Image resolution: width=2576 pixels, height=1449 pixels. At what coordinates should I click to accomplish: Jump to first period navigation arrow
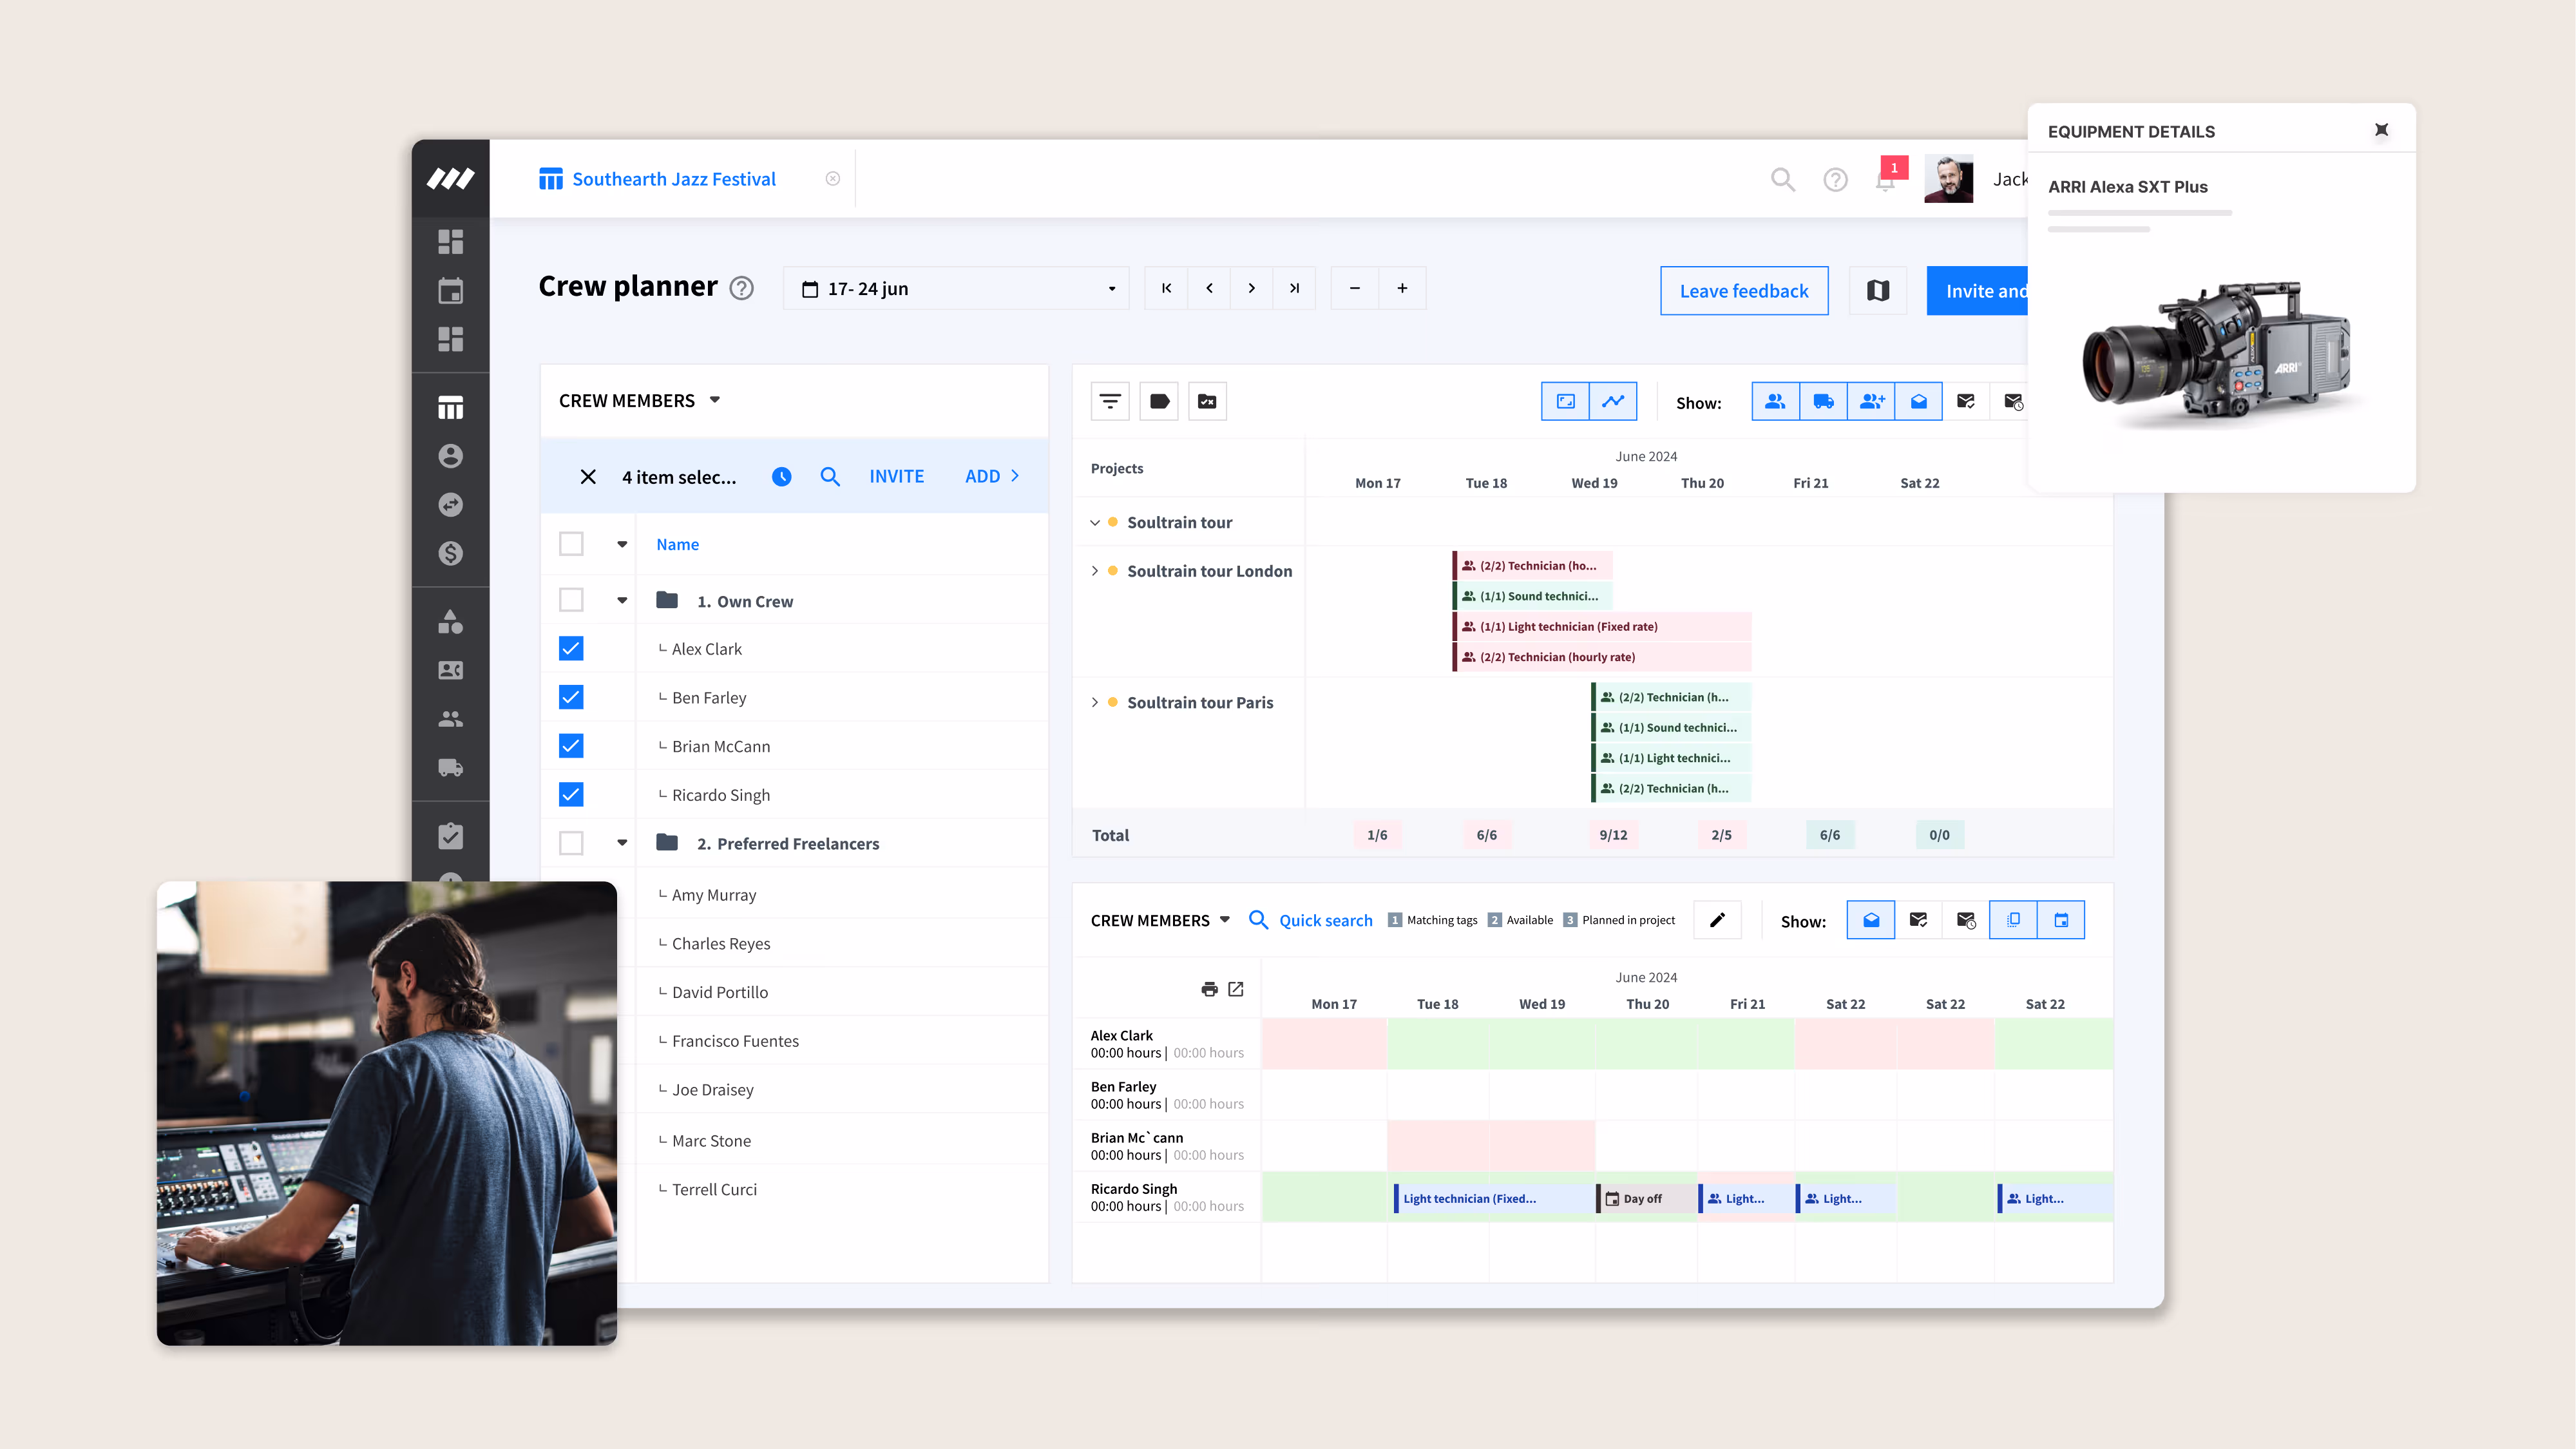(x=1166, y=288)
